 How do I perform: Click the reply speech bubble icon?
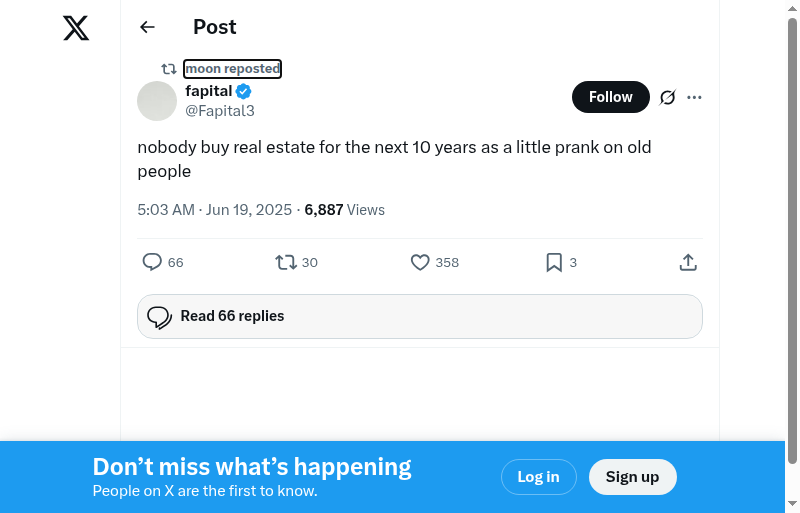click(152, 262)
